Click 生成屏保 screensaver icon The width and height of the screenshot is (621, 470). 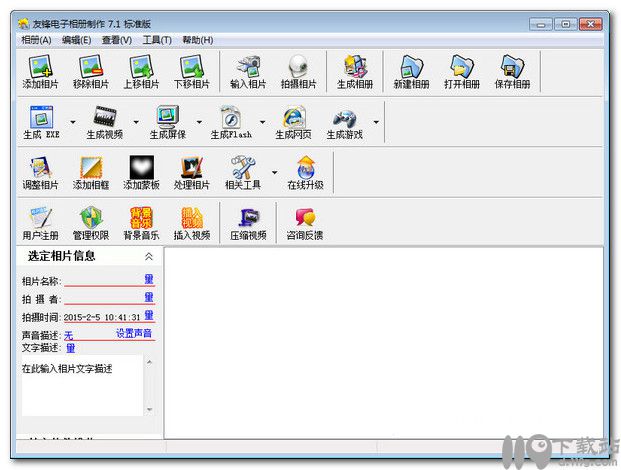pos(168,122)
